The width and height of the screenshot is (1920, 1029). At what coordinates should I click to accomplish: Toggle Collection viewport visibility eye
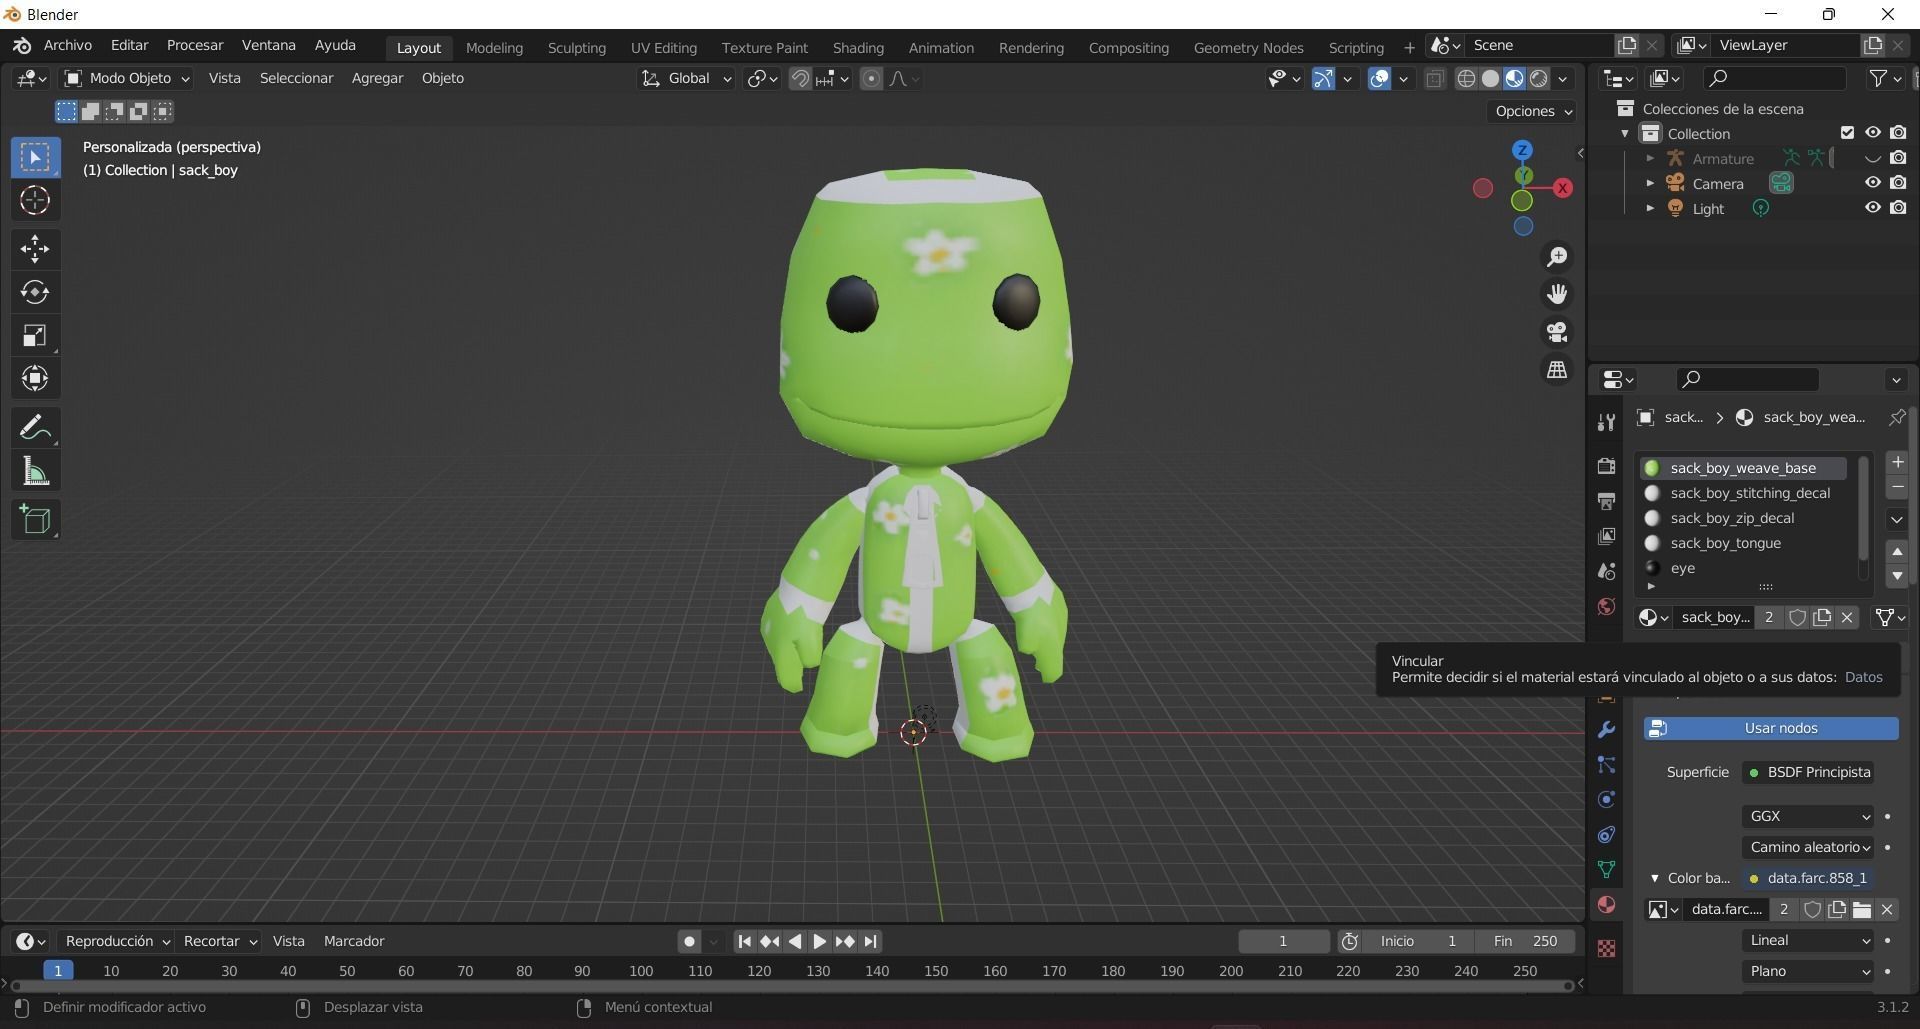(1872, 133)
